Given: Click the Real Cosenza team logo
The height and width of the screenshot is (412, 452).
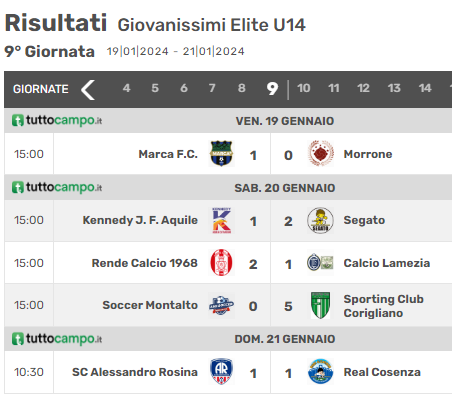Looking at the screenshot, I should coord(320,371).
